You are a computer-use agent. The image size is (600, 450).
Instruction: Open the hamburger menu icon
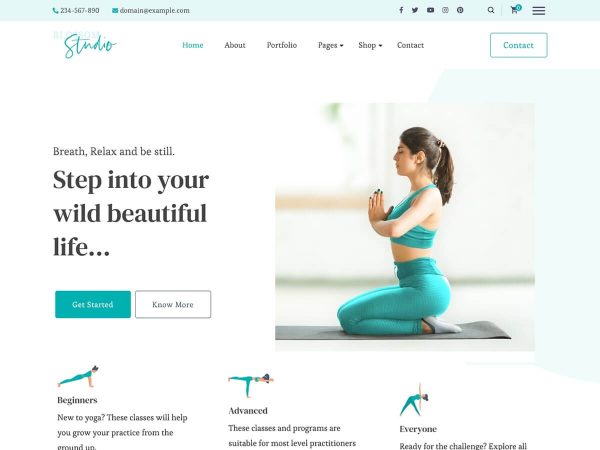pos(539,11)
